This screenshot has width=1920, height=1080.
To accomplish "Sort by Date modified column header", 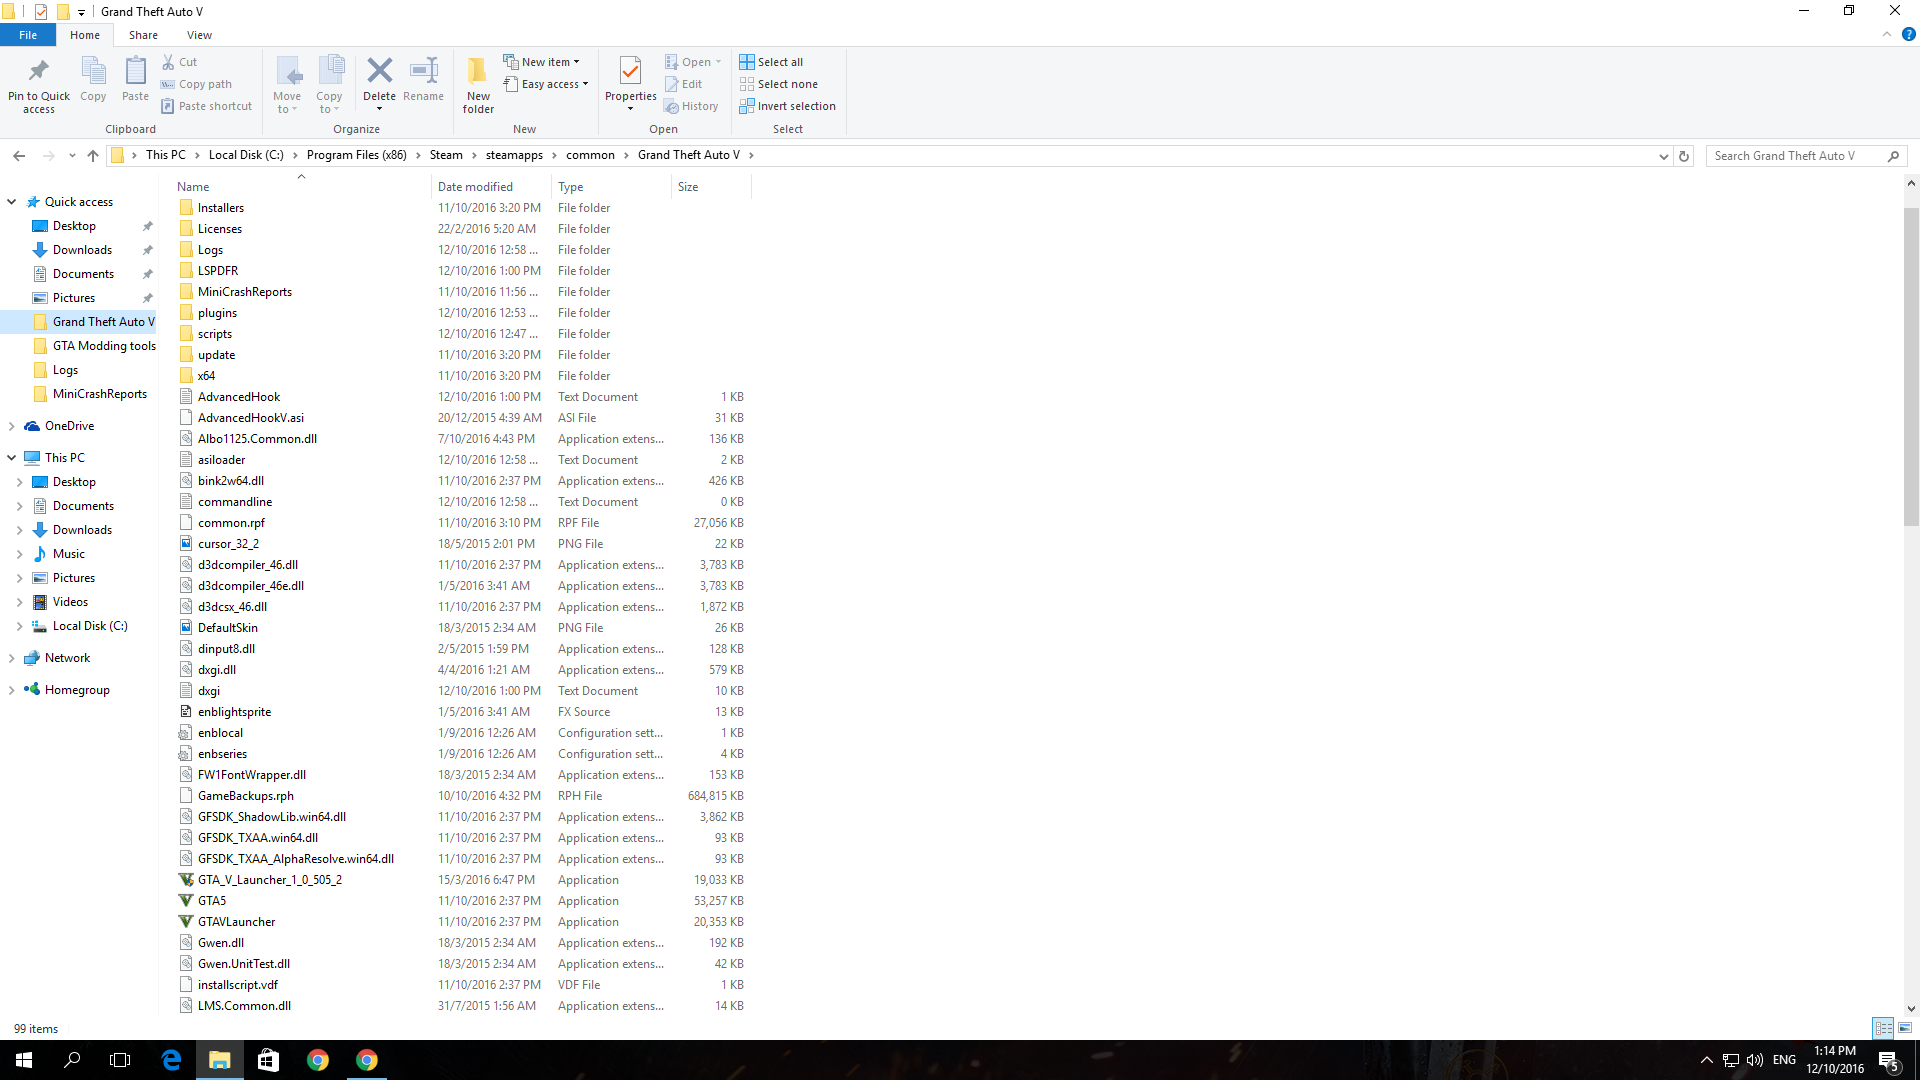I will (475, 187).
